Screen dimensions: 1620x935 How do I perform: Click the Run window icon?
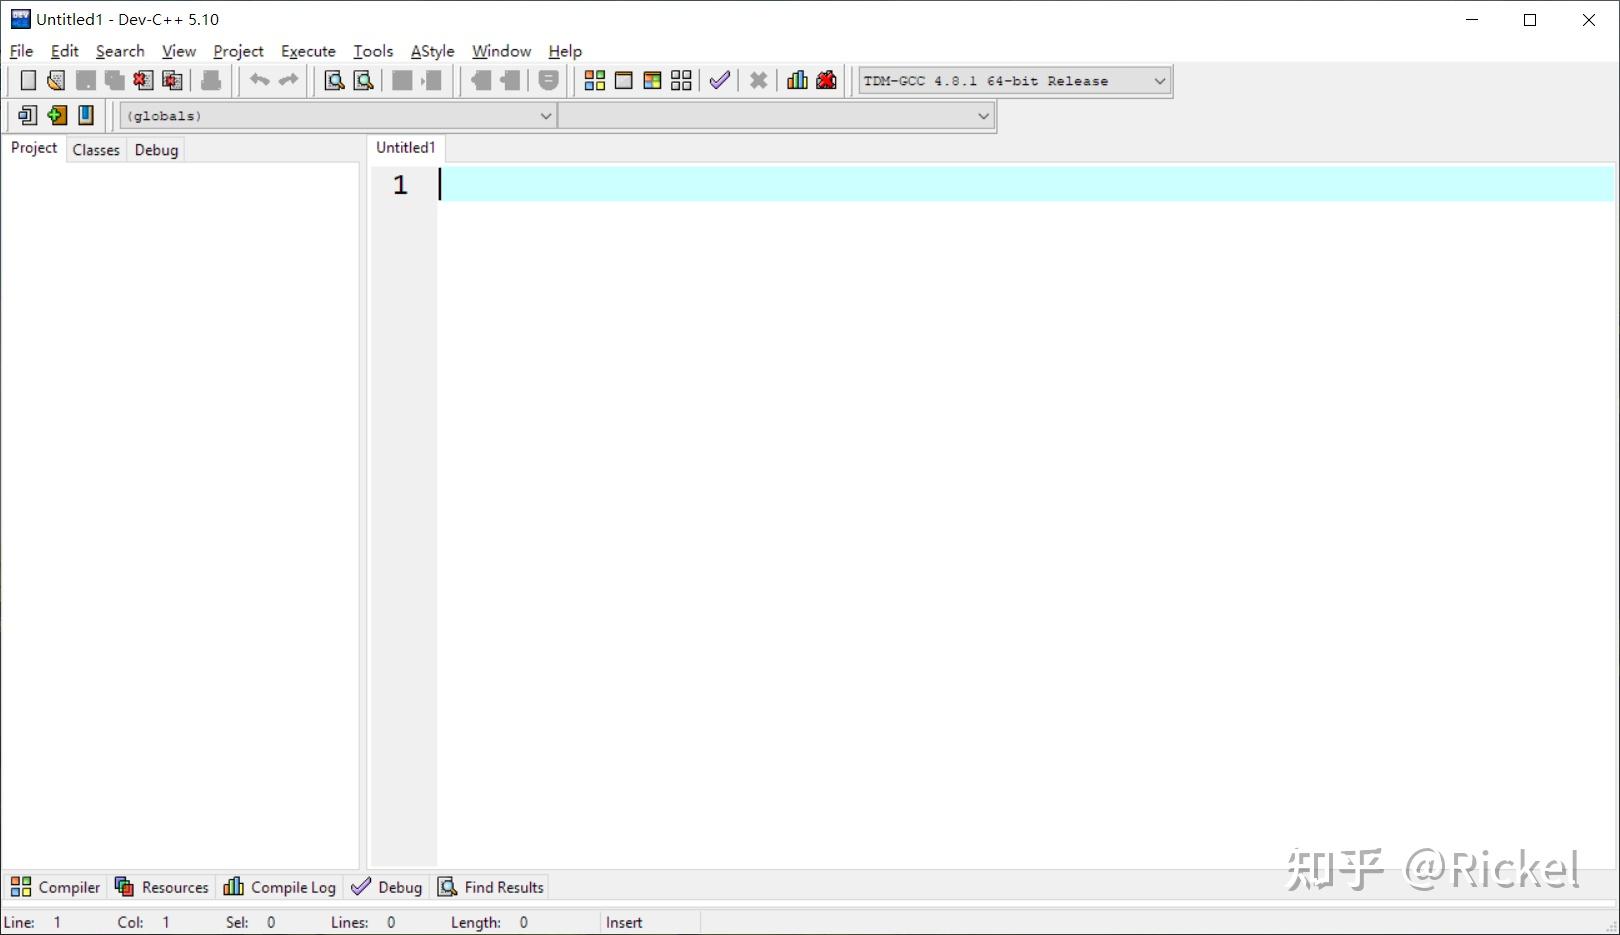tap(624, 81)
